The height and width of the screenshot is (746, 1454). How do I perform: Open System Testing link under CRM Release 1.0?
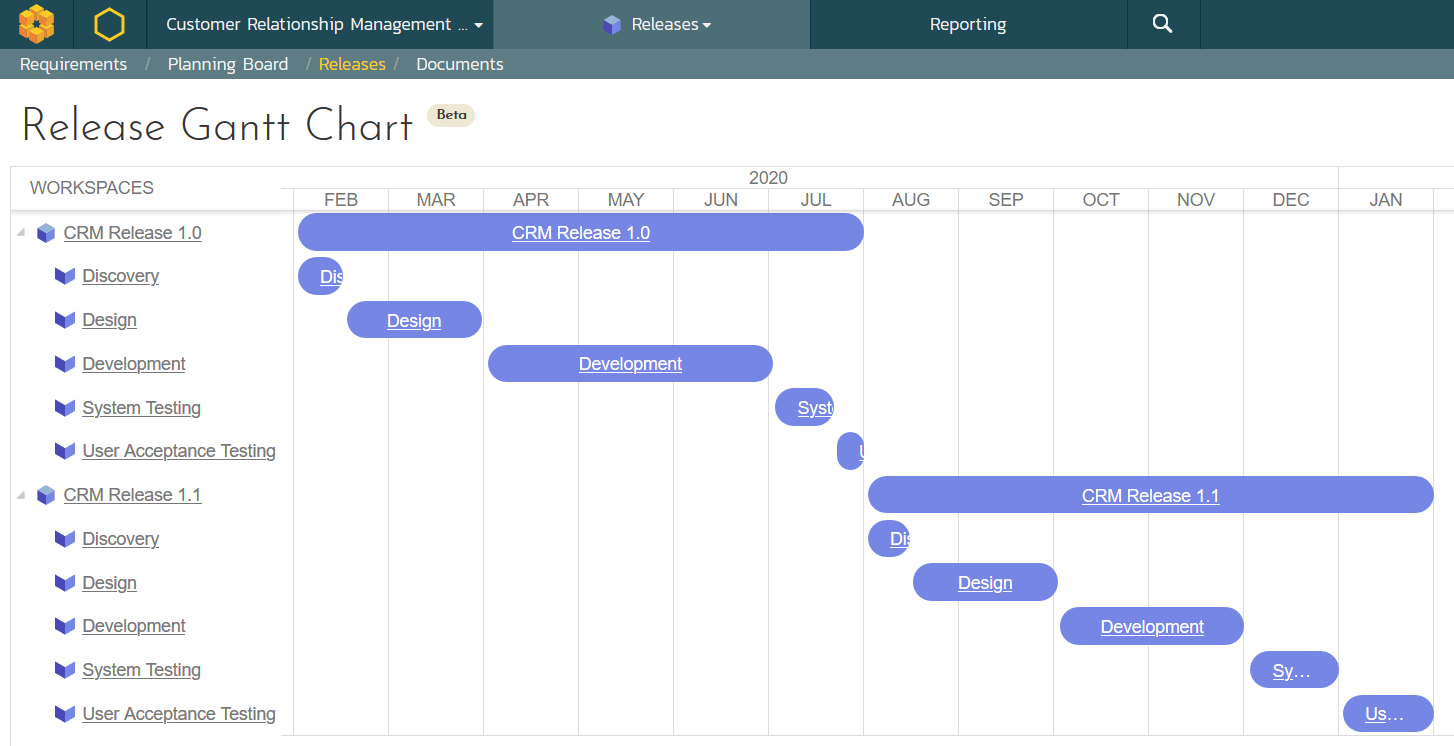pyautogui.click(x=141, y=408)
